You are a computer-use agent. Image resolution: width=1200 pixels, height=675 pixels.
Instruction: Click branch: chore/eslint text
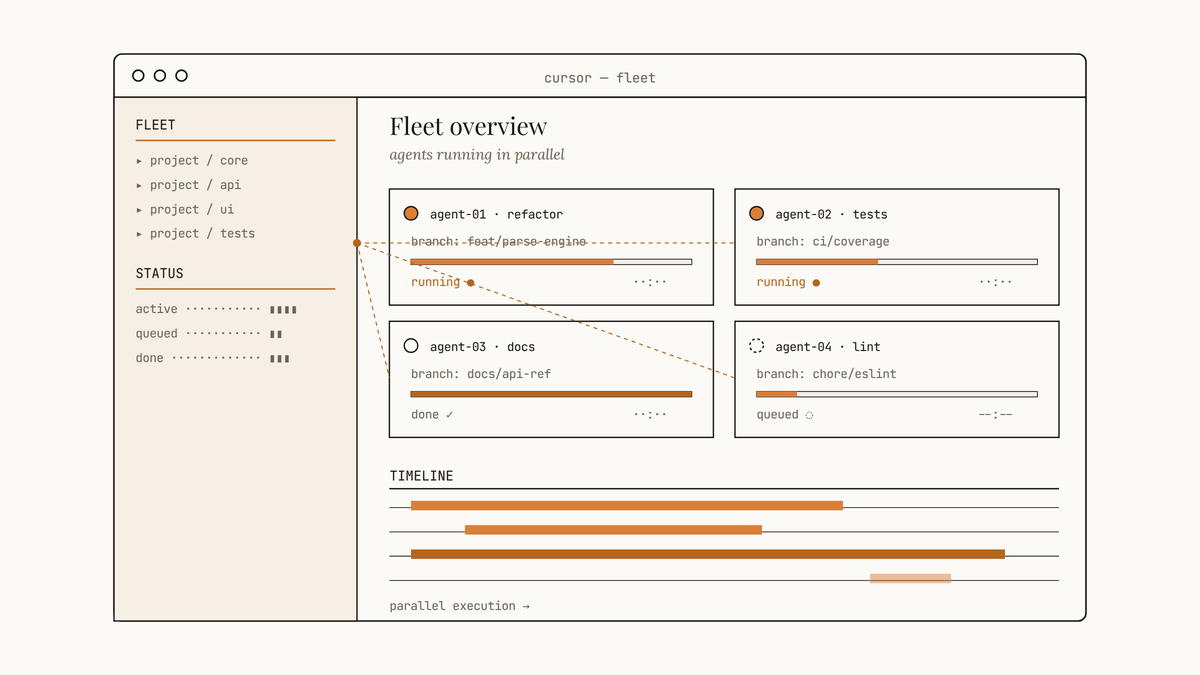[x=827, y=374]
